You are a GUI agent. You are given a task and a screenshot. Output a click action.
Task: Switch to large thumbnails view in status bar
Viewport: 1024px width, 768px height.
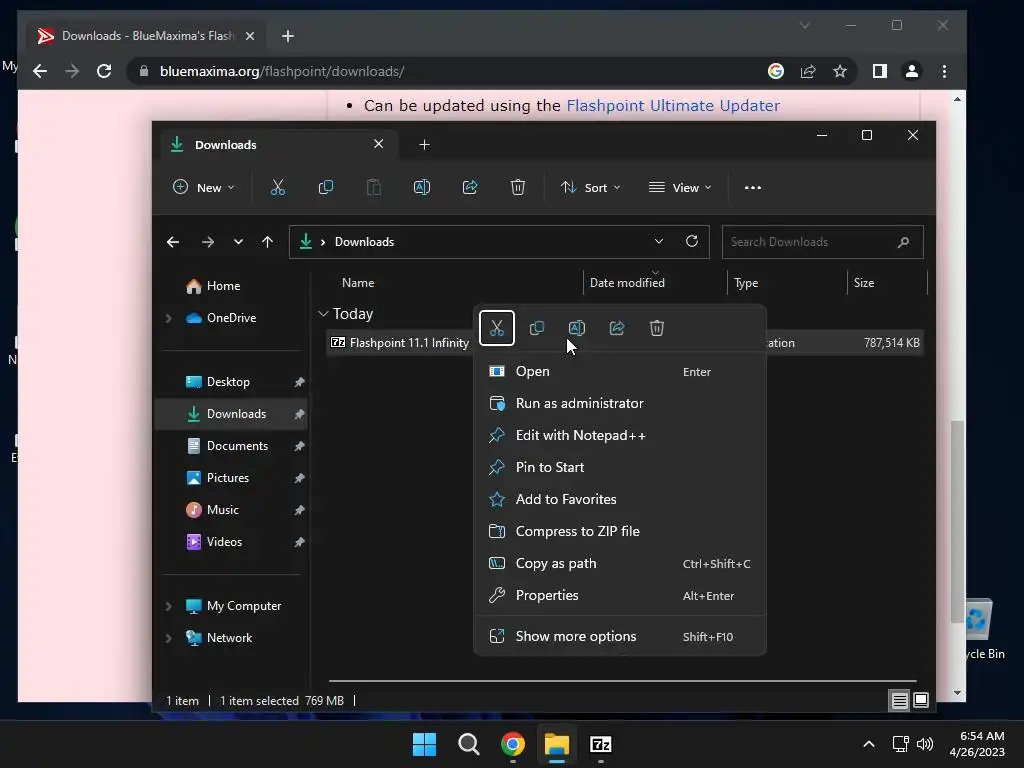921,701
